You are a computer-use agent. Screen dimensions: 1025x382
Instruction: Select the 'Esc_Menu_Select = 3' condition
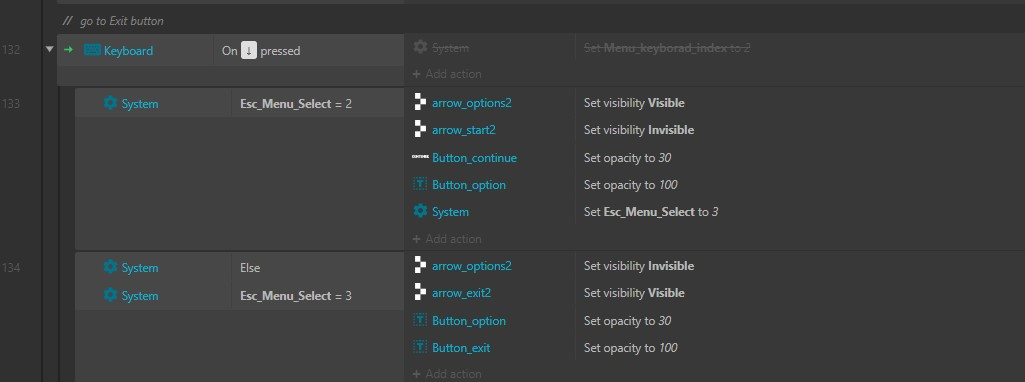(296, 296)
